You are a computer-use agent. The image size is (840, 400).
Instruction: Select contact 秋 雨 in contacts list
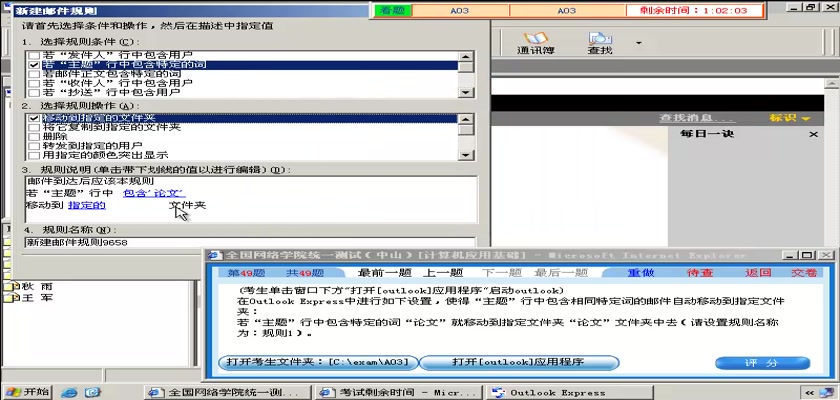(29, 286)
